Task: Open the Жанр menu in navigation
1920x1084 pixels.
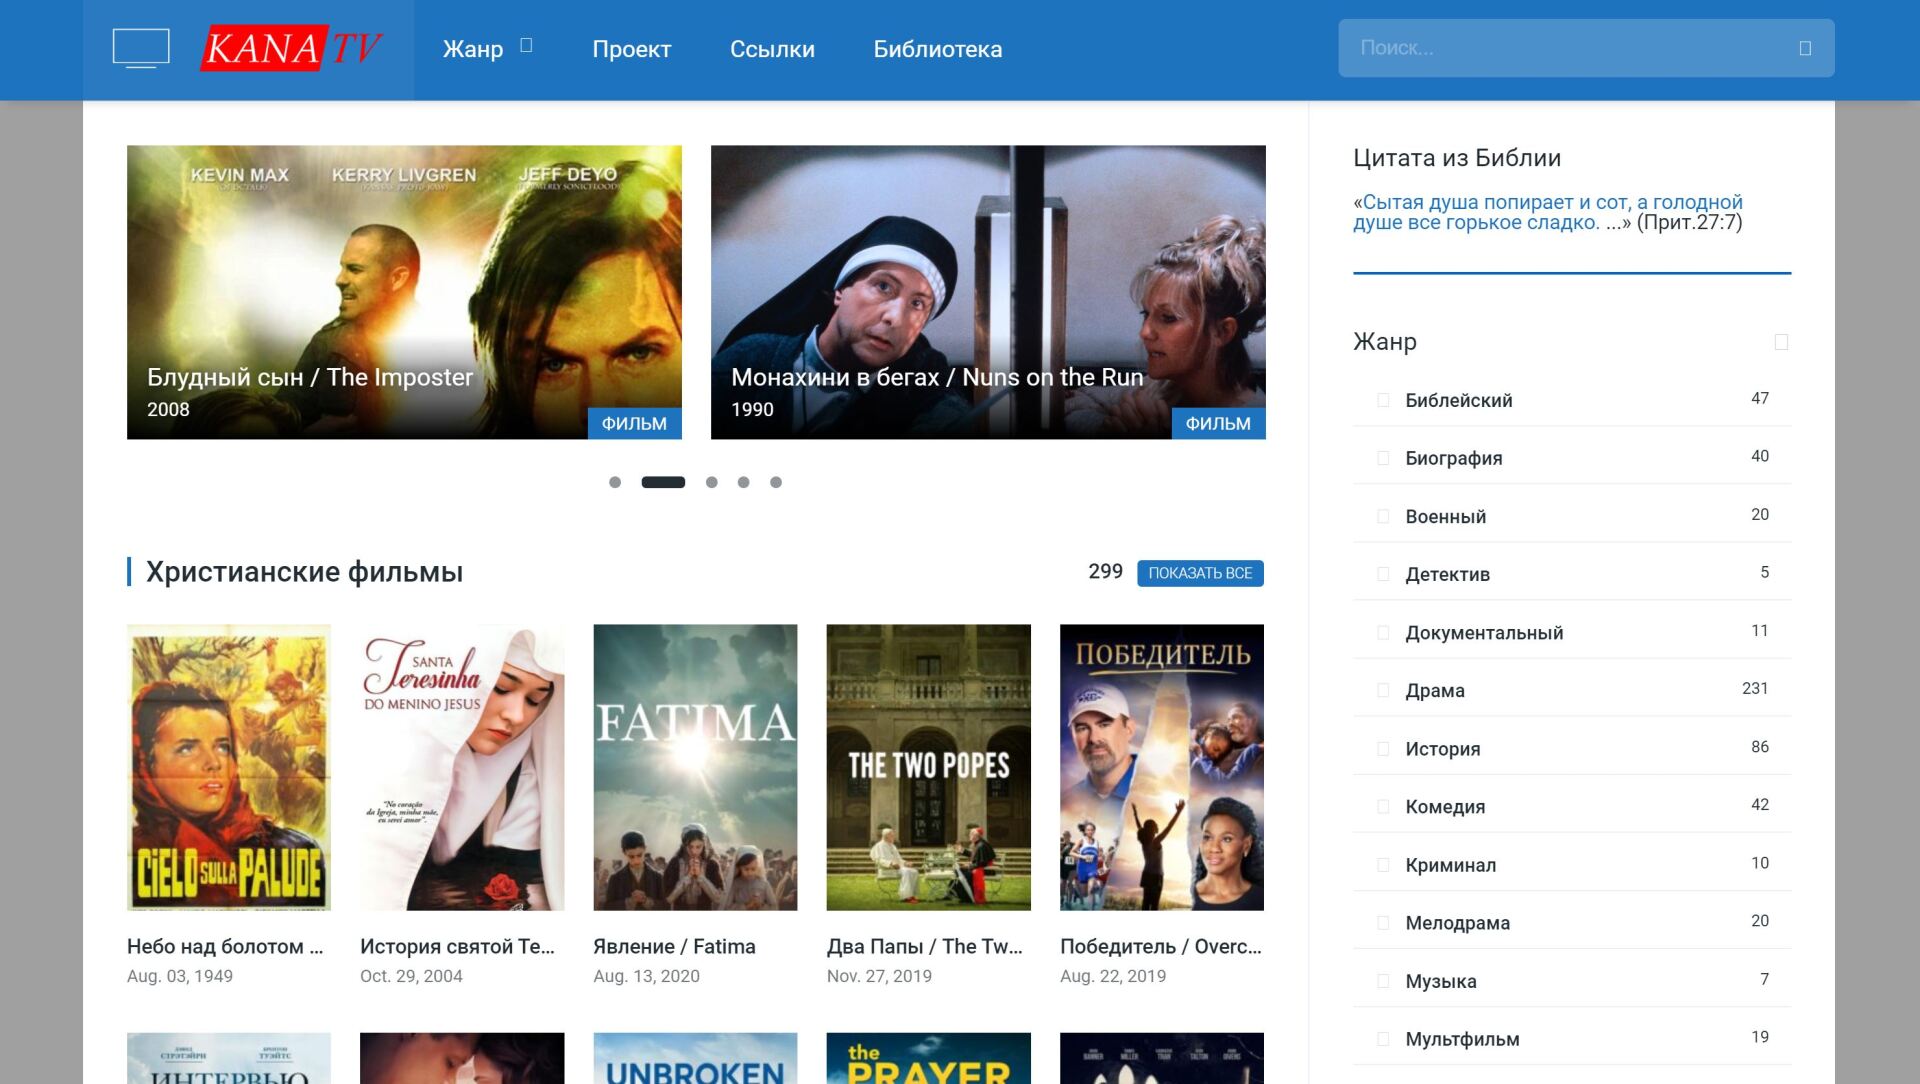Action: pyautogui.click(x=473, y=49)
